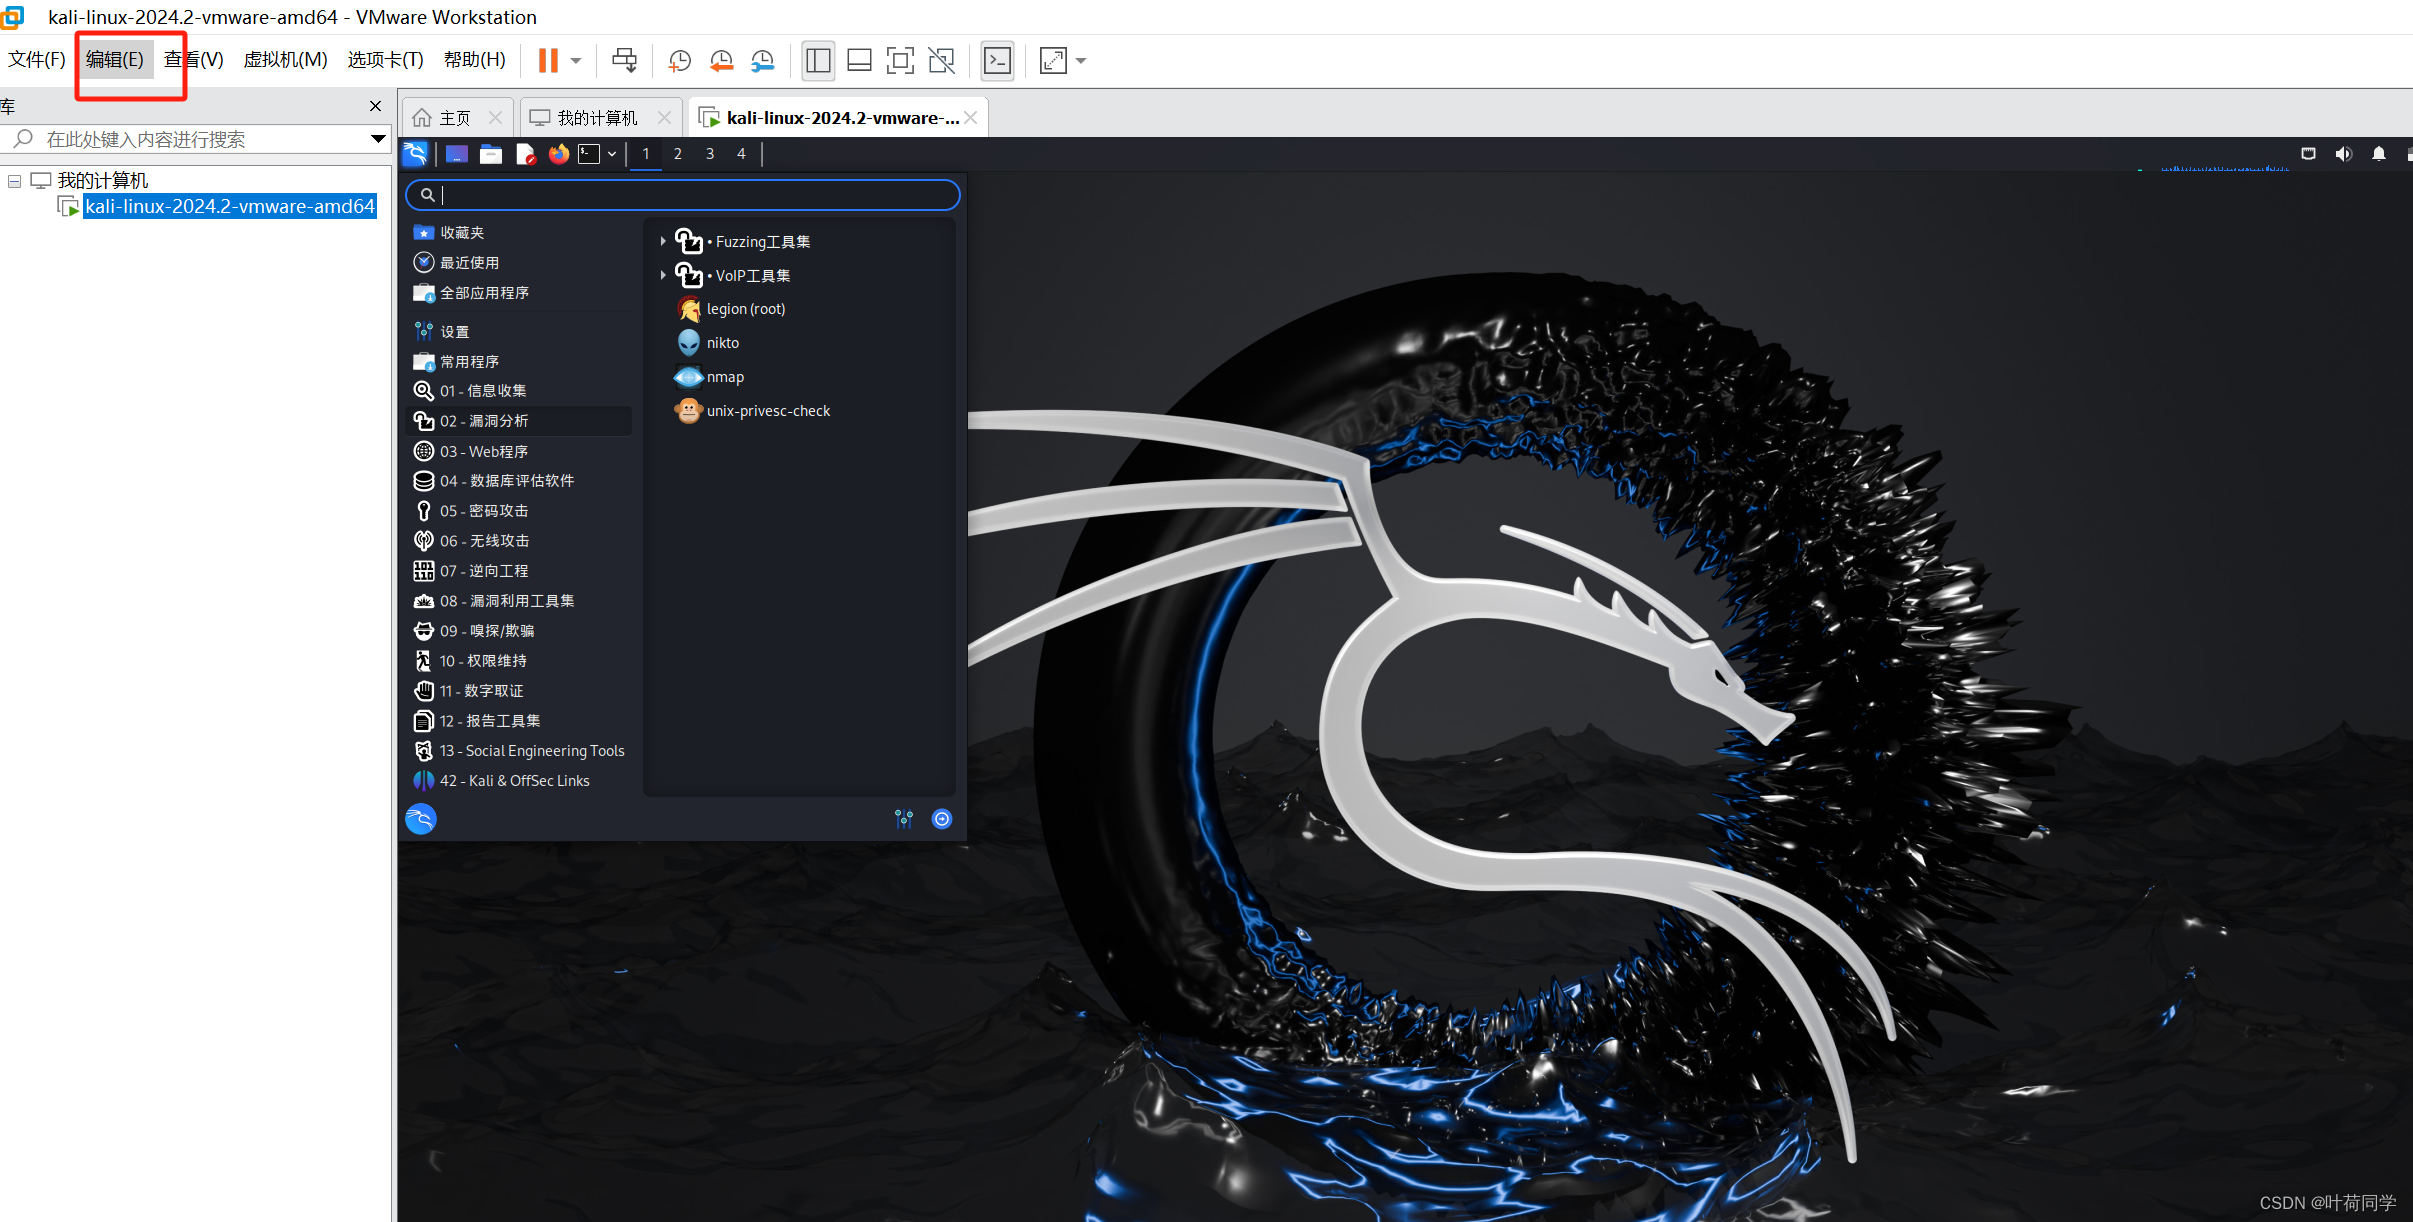Open the 收藏夹 category
The height and width of the screenshot is (1222, 2413).
click(x=520, y=232)
